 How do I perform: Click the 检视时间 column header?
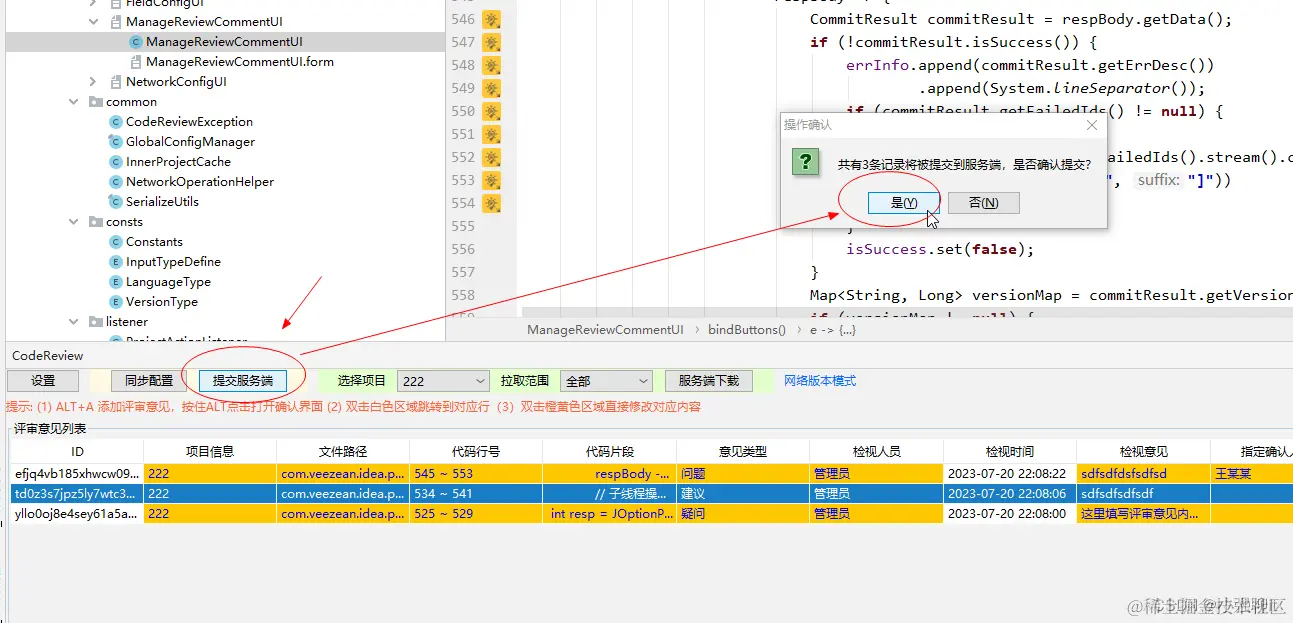click(1010, 452)
